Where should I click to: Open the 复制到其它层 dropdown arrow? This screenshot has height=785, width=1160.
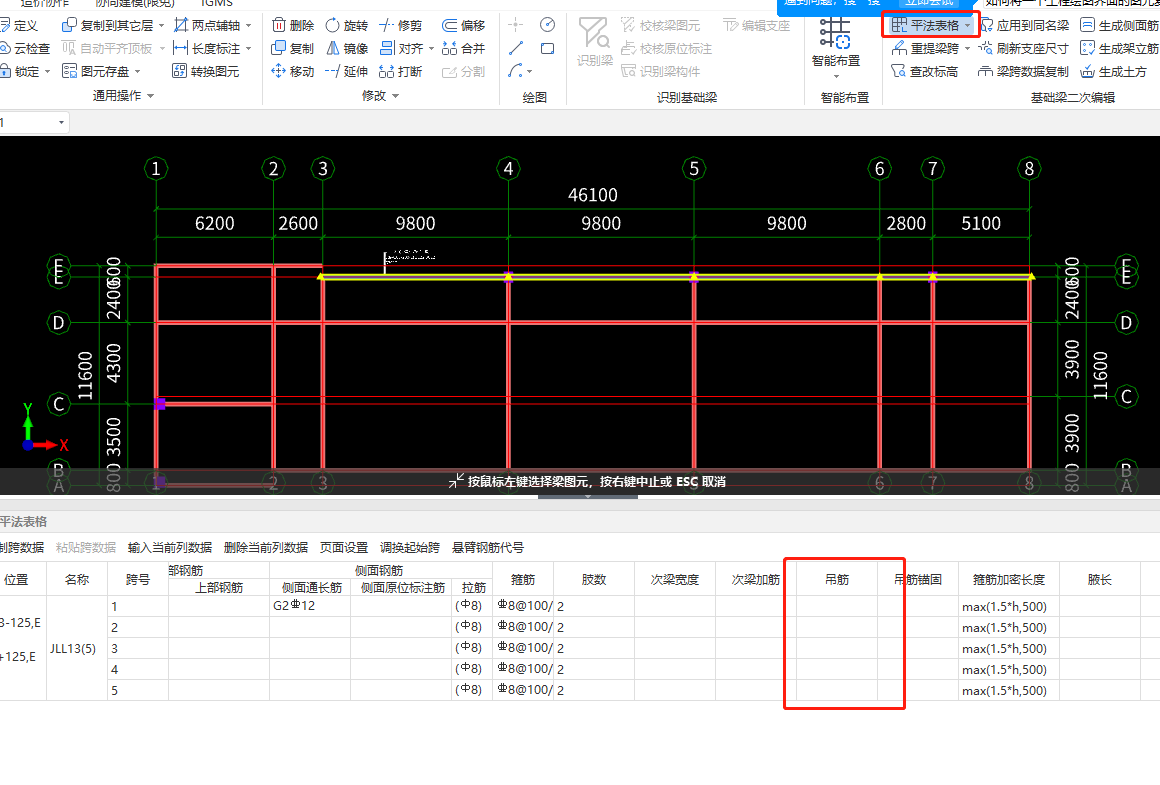point(161,26)
